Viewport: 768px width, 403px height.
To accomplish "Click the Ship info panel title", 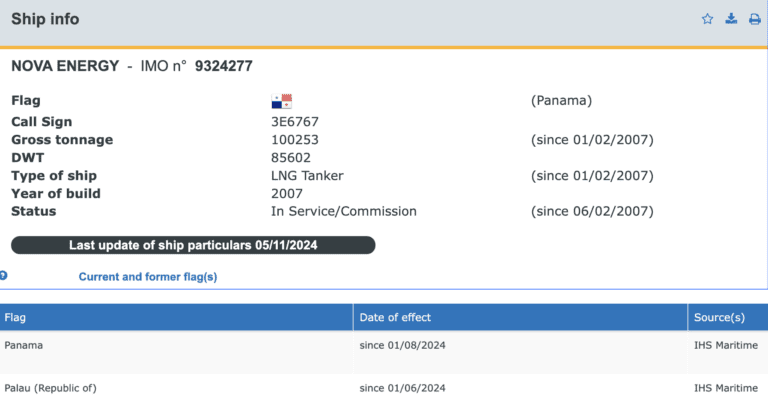I will pos(45,19).
